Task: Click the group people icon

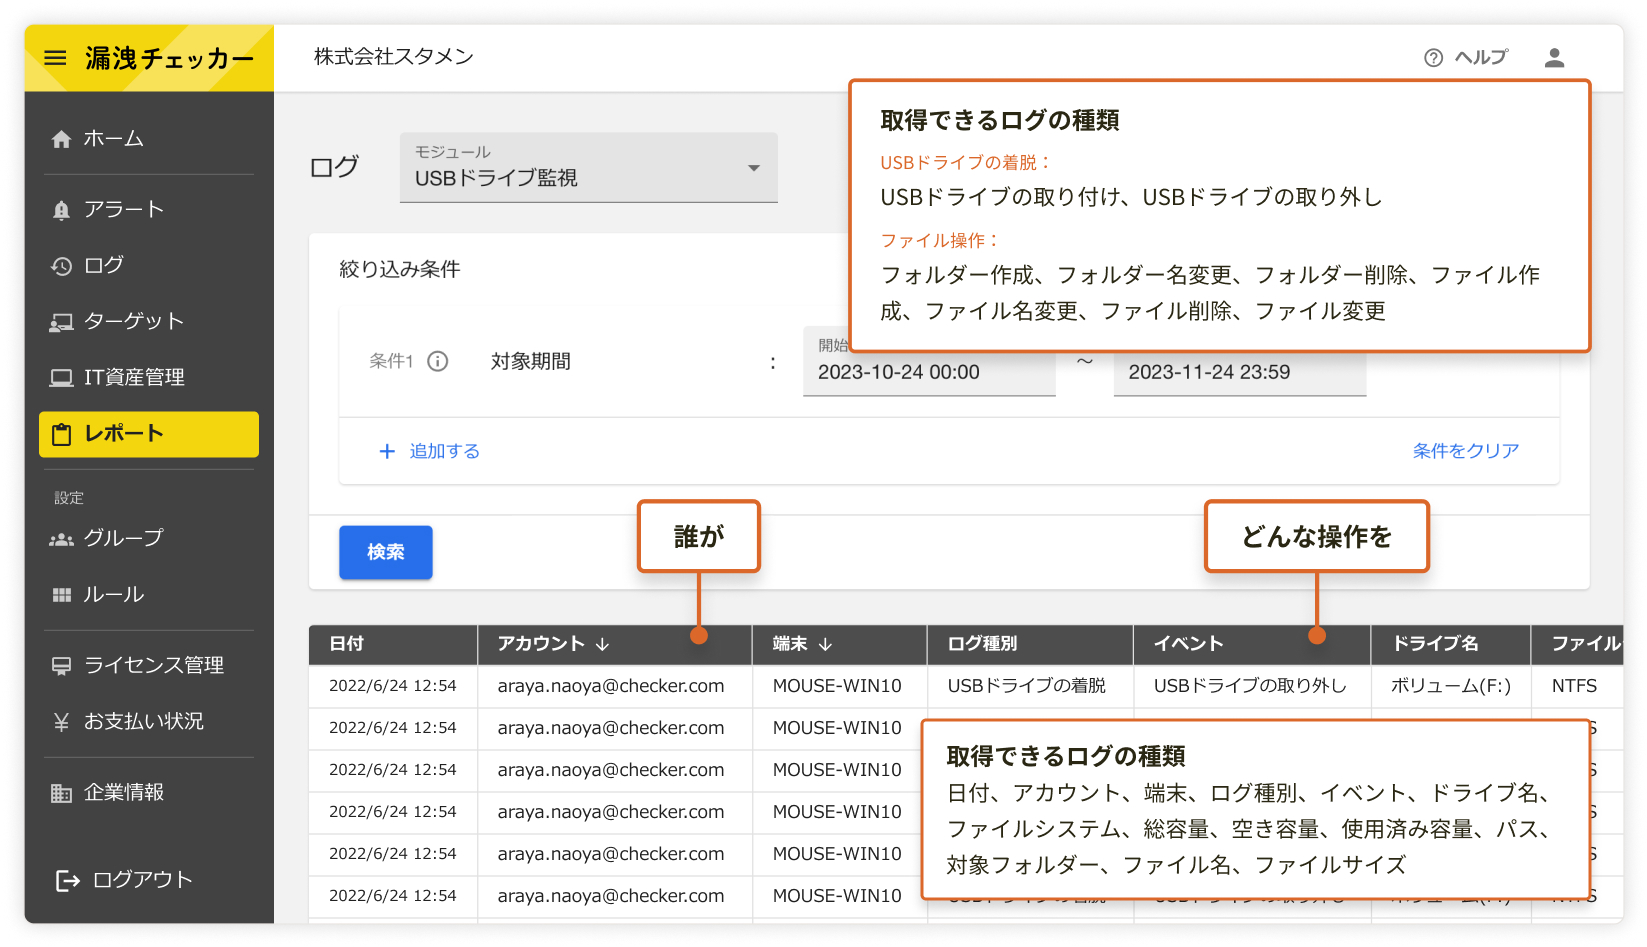Action: click(x=62, y=540)
